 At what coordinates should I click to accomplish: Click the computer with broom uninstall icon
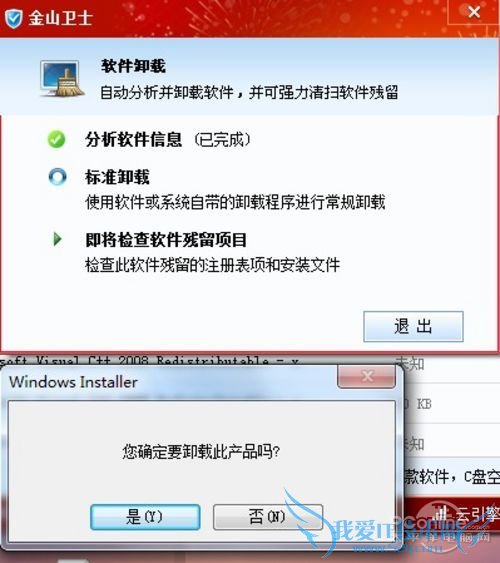[x=62, y=79]
